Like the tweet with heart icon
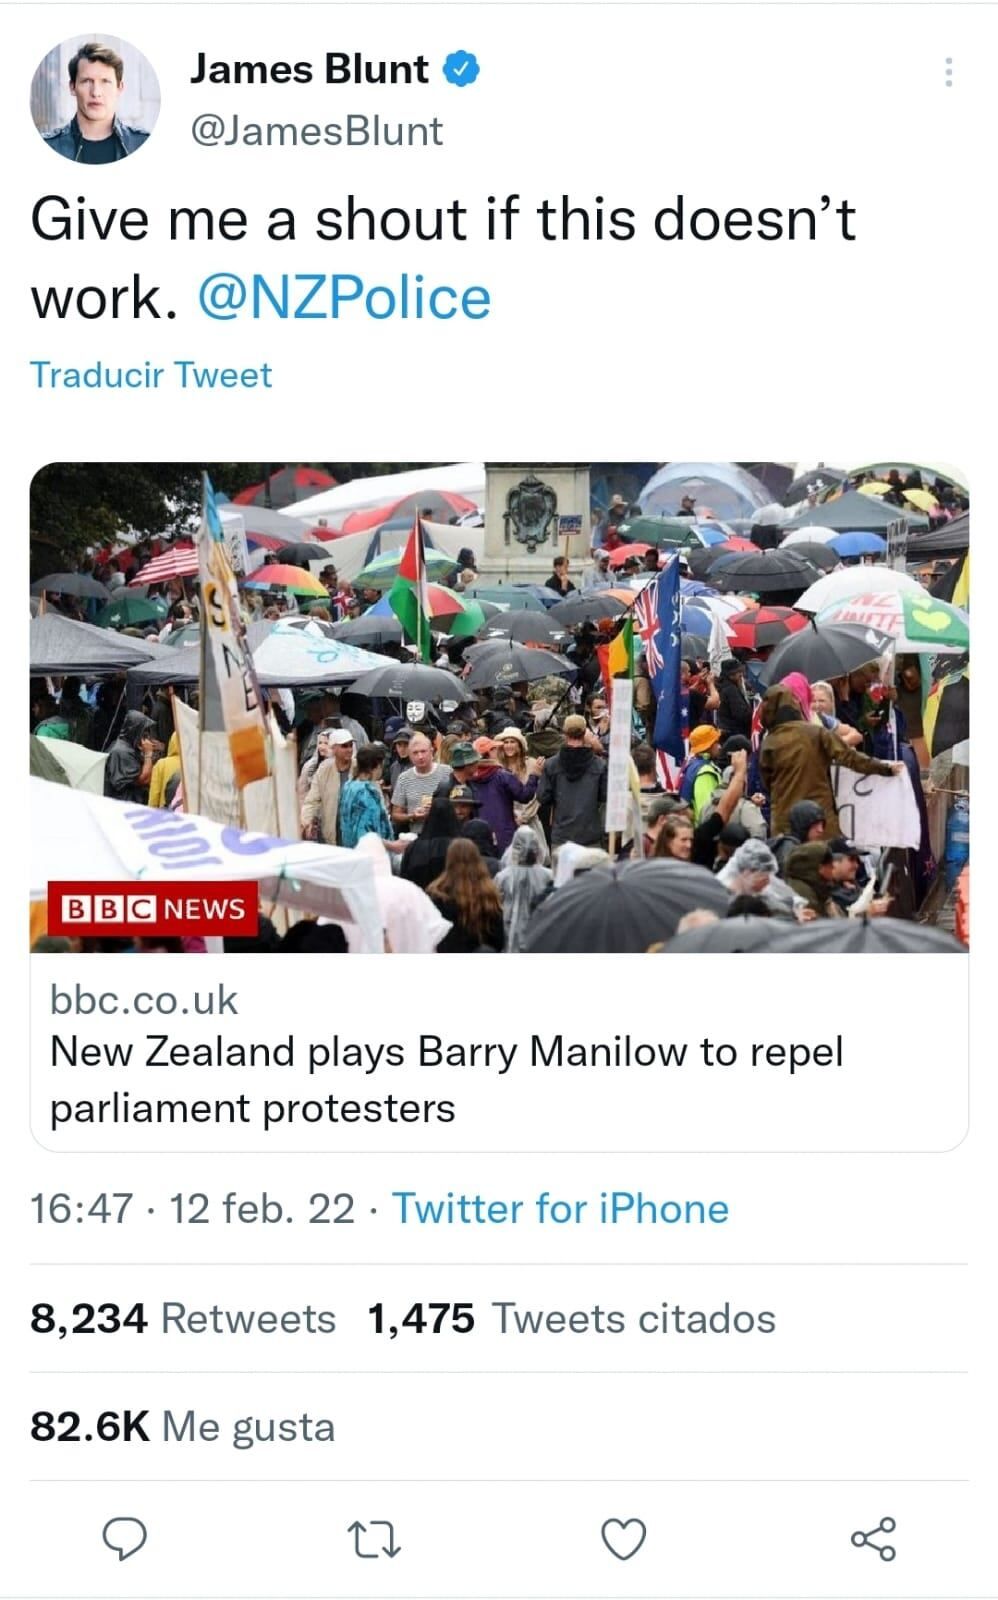The width and height of the screenshot is (998, 1600). [623, 1539]
